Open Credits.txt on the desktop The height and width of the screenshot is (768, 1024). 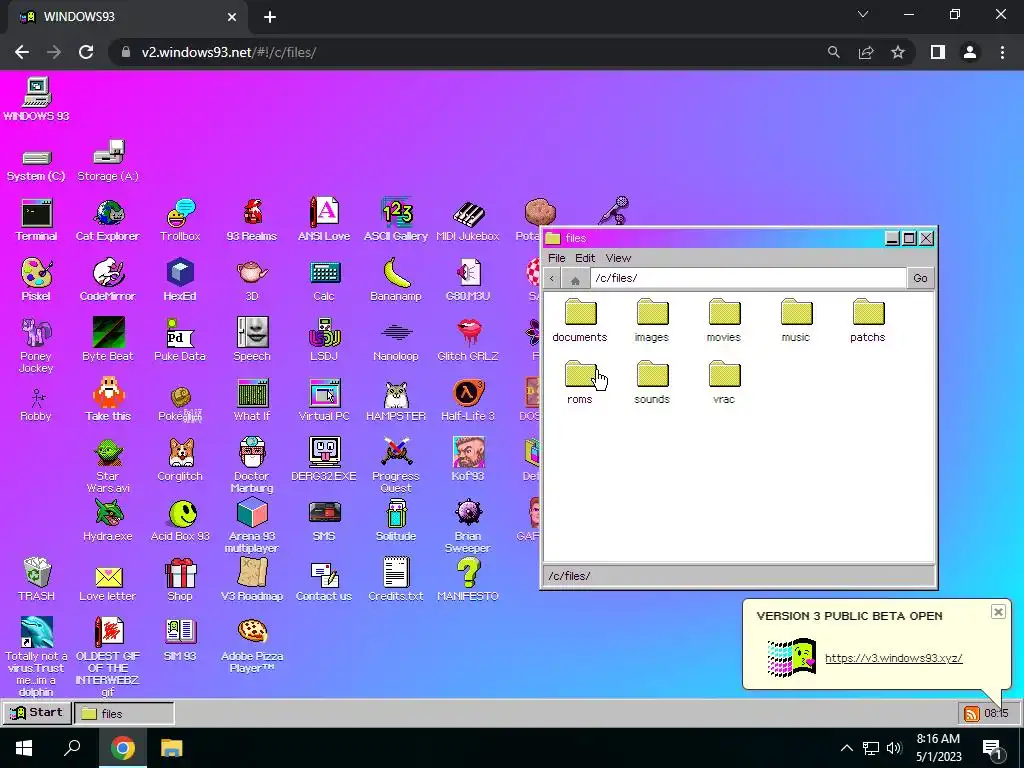[x=396, y=579]
